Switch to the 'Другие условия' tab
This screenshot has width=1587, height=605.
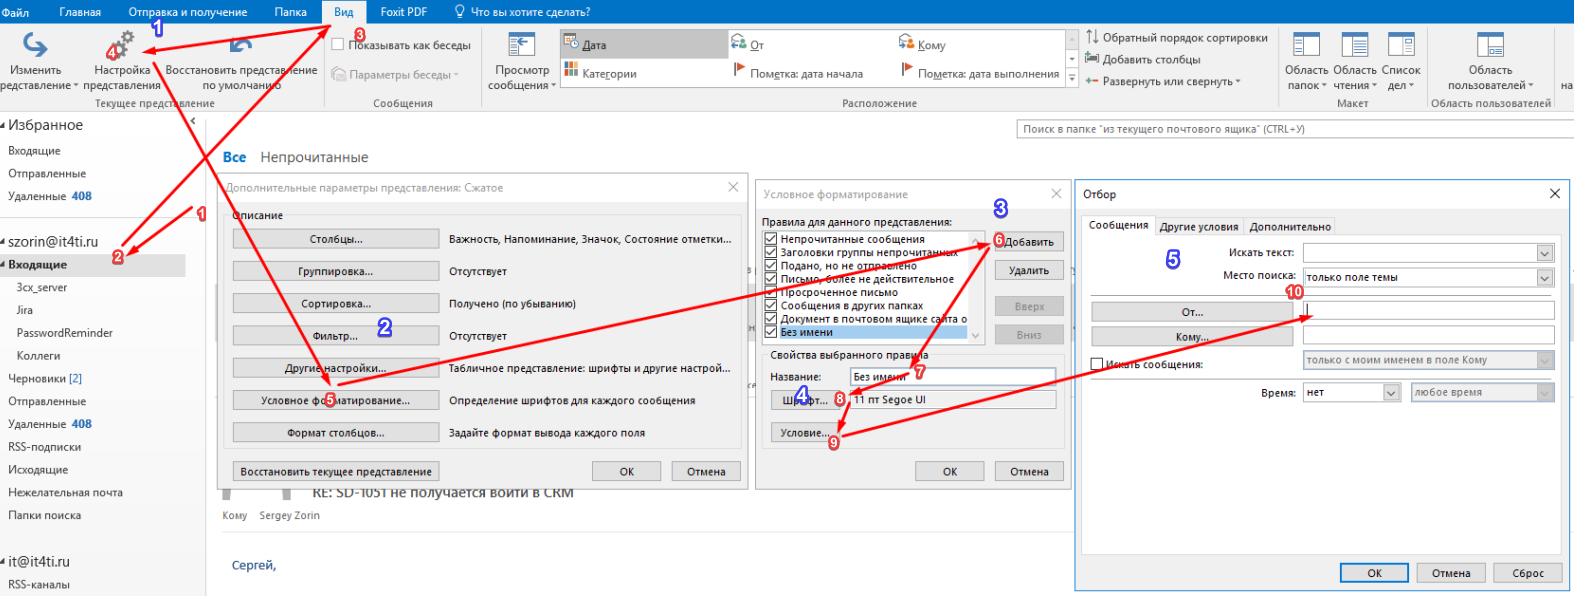(x=1198, y=227)
